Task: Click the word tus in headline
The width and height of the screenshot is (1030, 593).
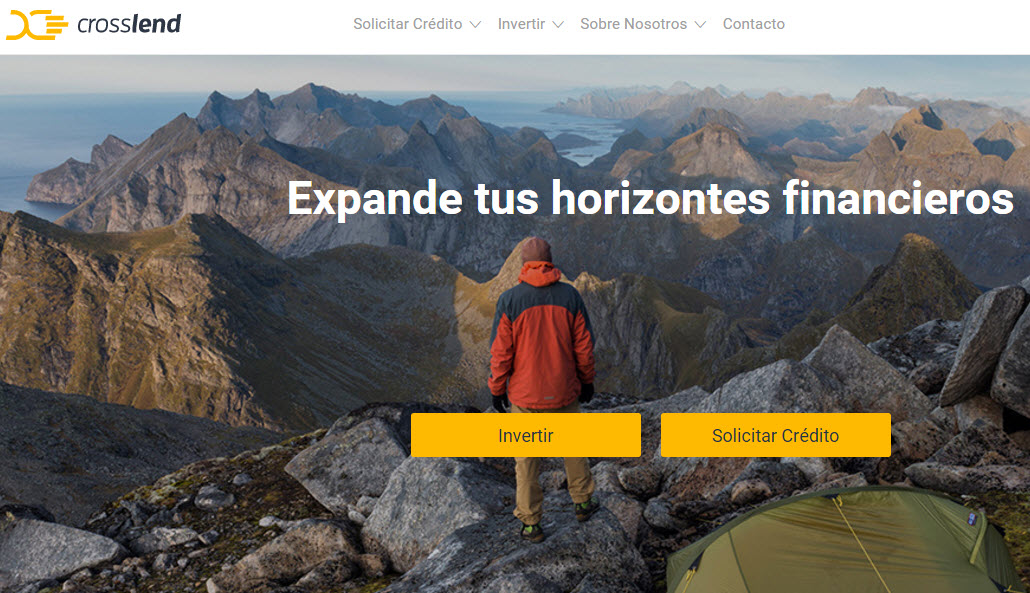Action: (x=506, y=199)
